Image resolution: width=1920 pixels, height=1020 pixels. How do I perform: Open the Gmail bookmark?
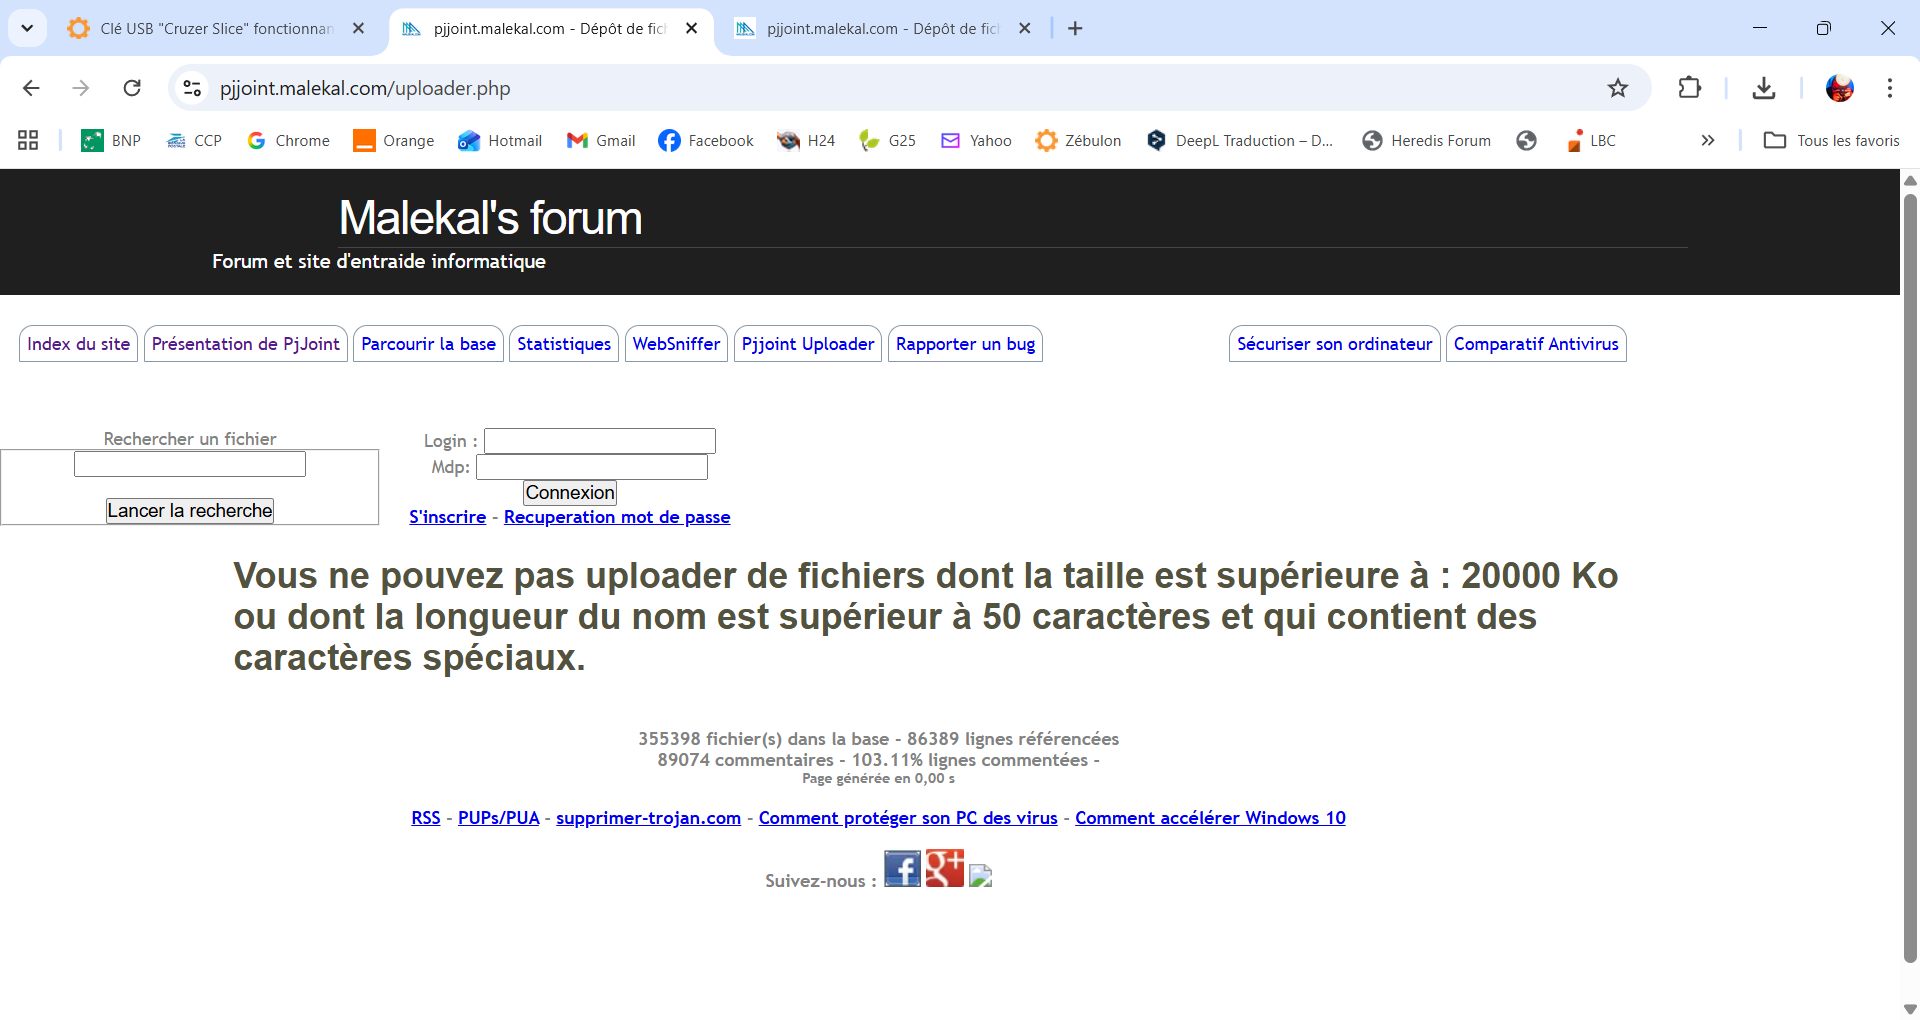(x=601, y=141)
